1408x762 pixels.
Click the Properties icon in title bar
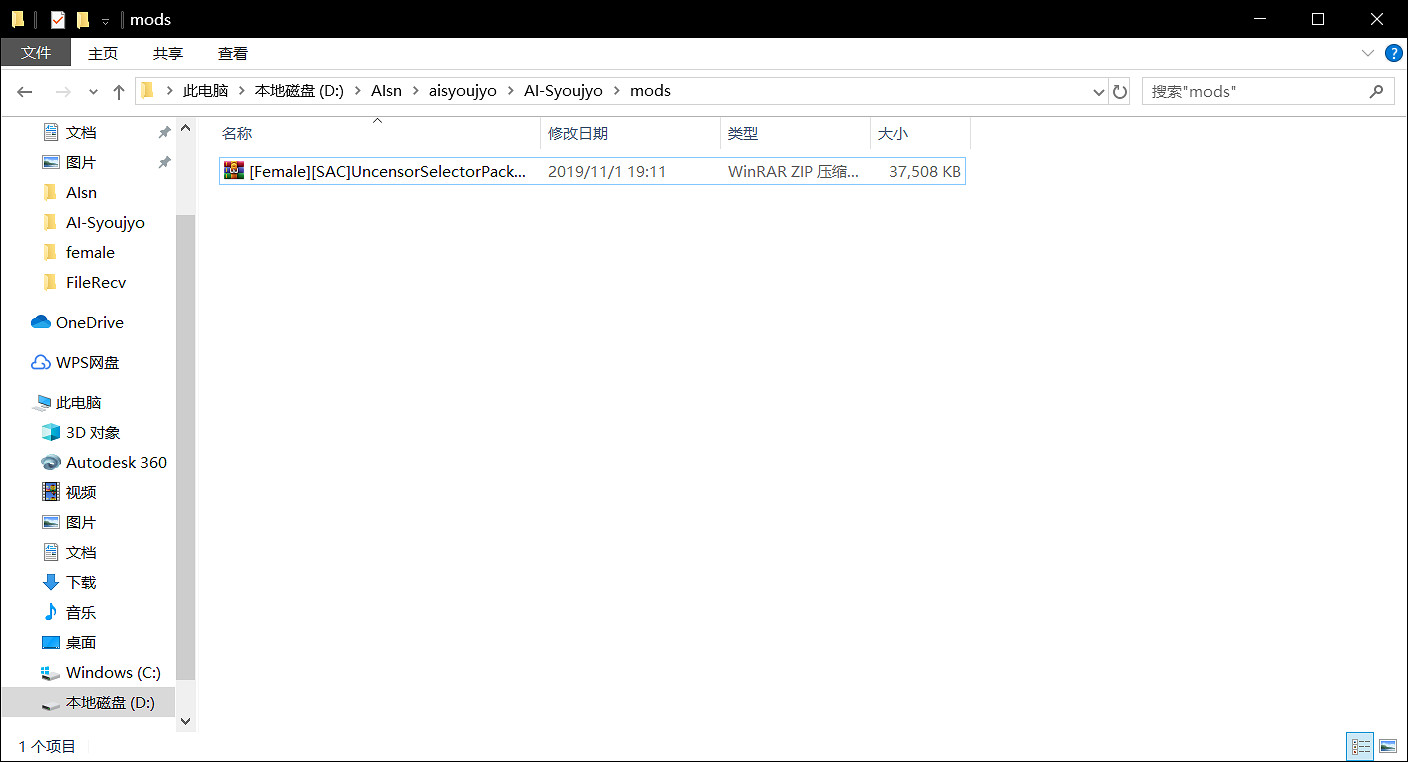57,19
